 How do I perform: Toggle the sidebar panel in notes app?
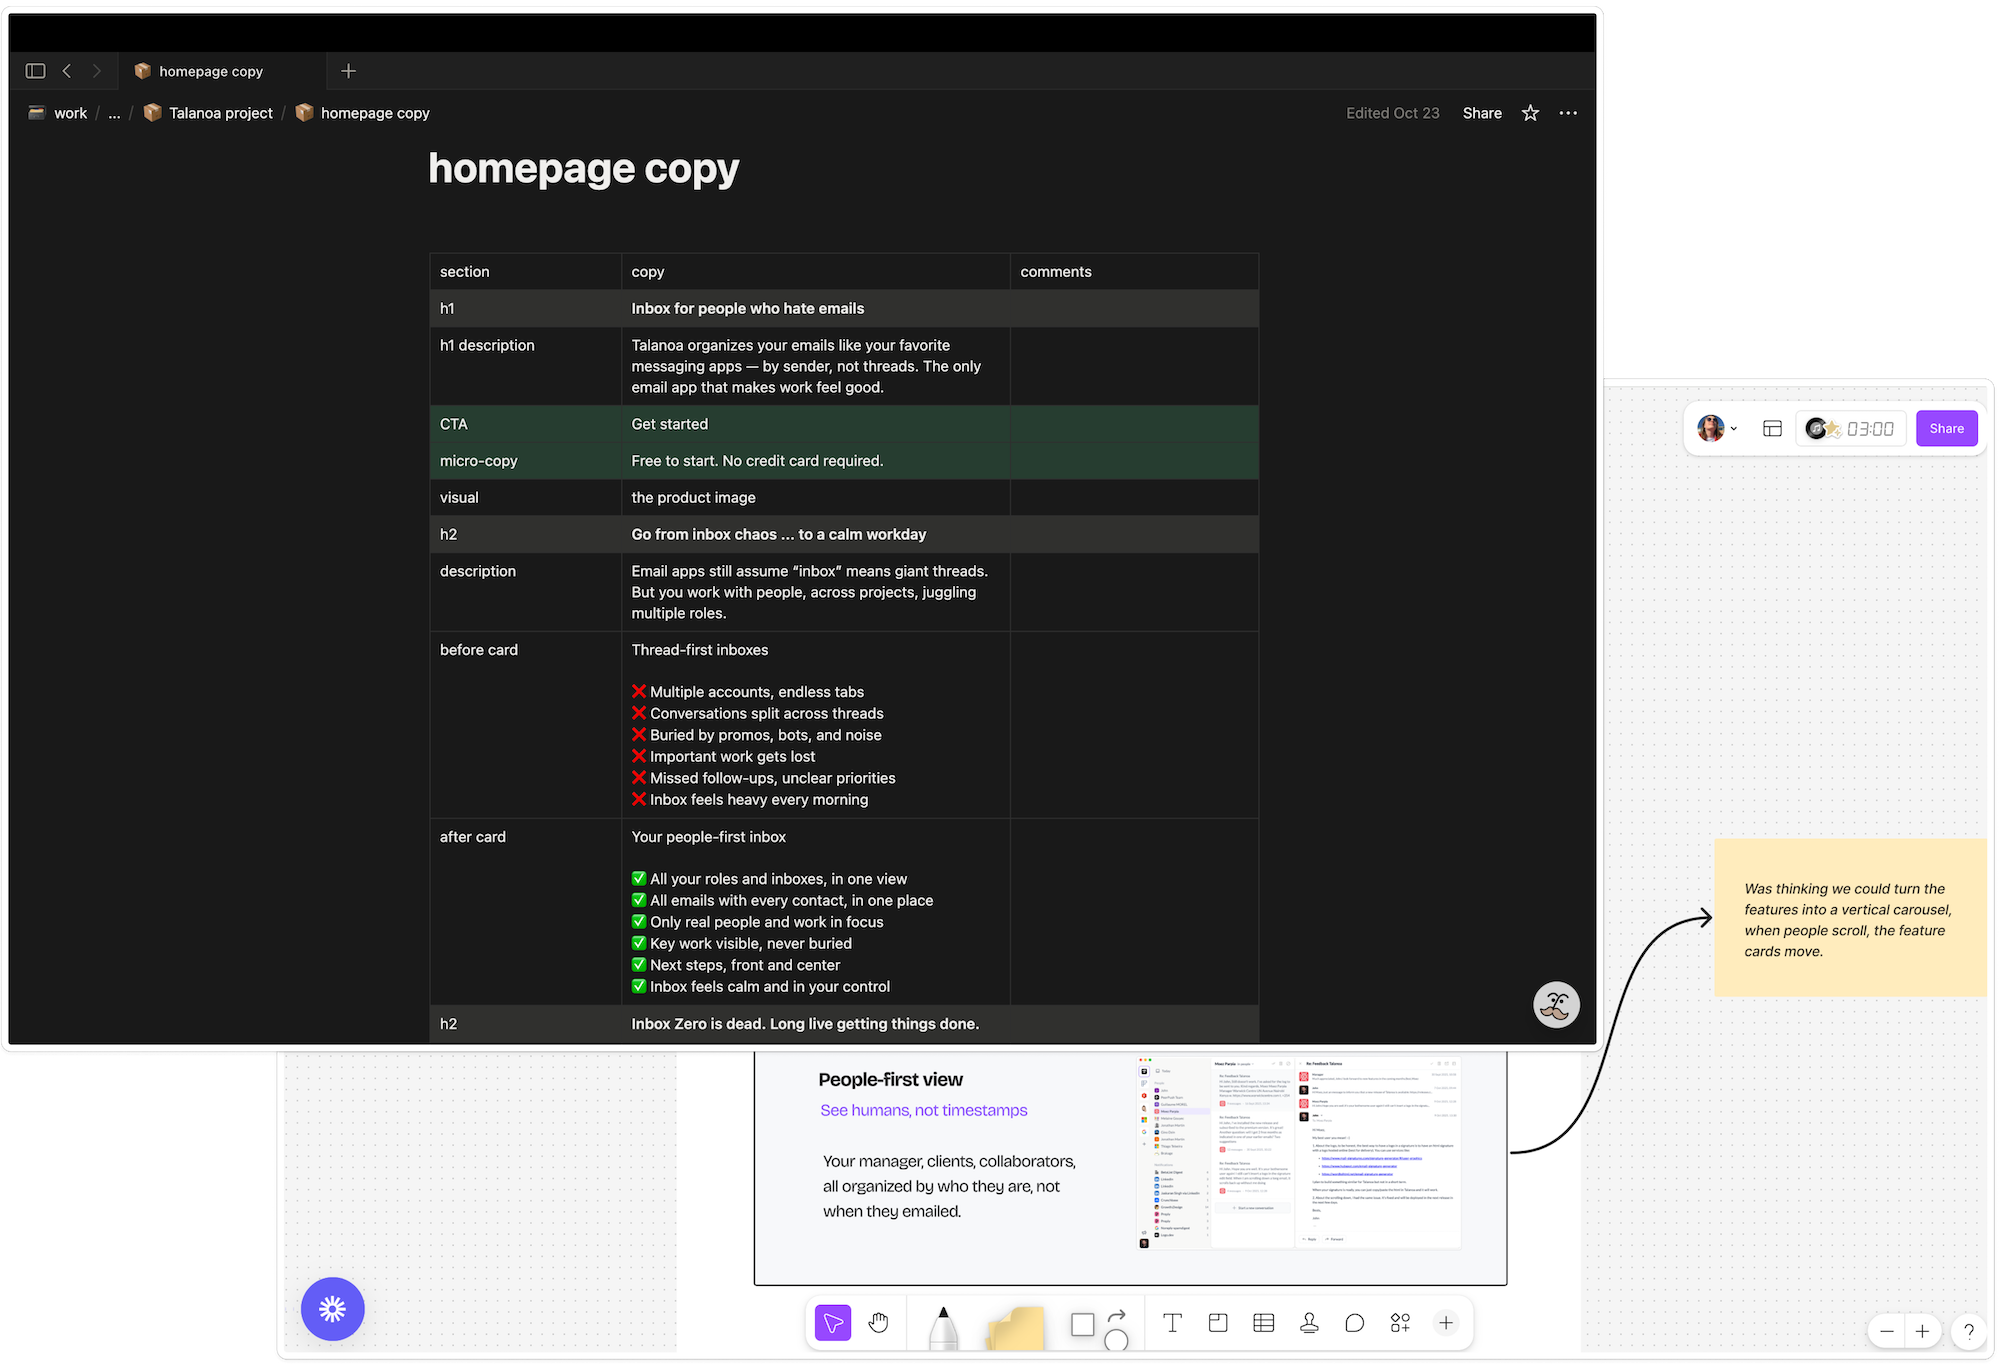[36, 71]
